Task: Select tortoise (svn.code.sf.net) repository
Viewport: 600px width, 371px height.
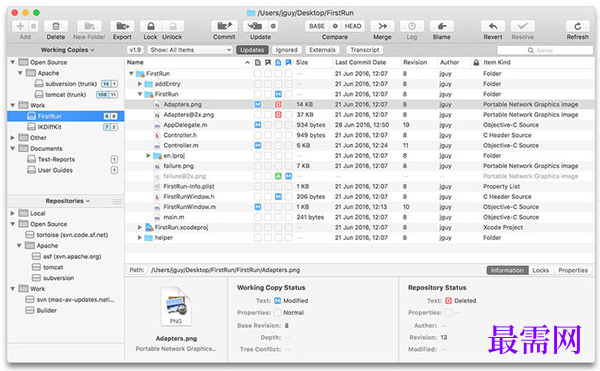Action: pyautogui.click(x=65, y=235)
